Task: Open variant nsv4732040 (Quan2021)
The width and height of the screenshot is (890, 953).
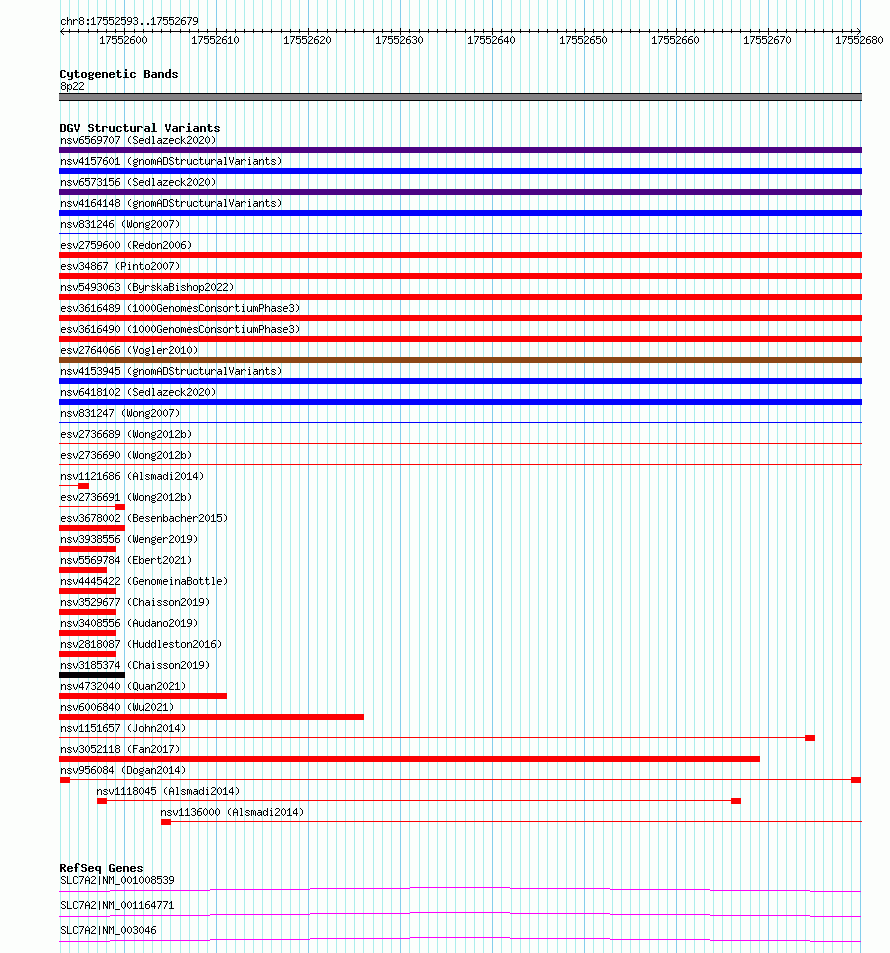Action: (x=123, y=686)
